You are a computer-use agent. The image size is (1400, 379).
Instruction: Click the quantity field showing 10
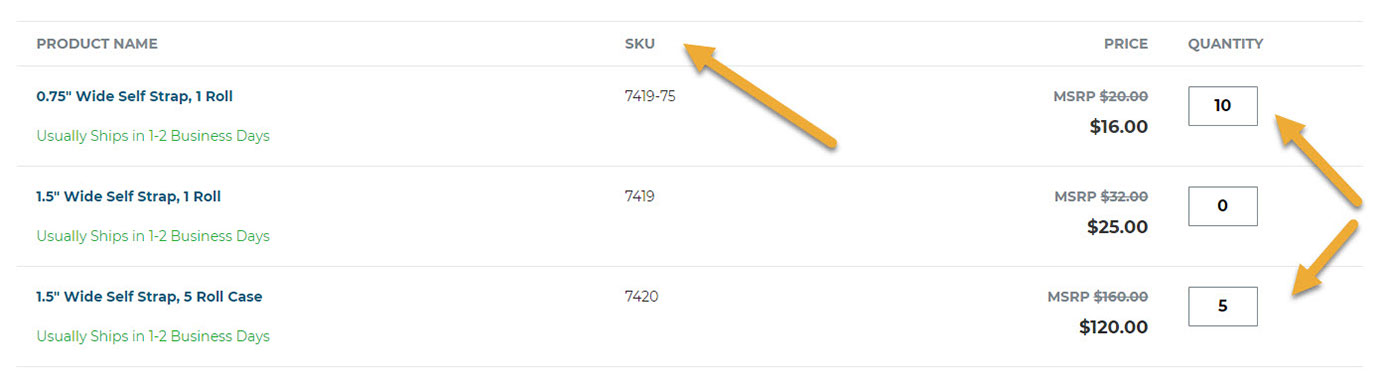point(1222,106)
